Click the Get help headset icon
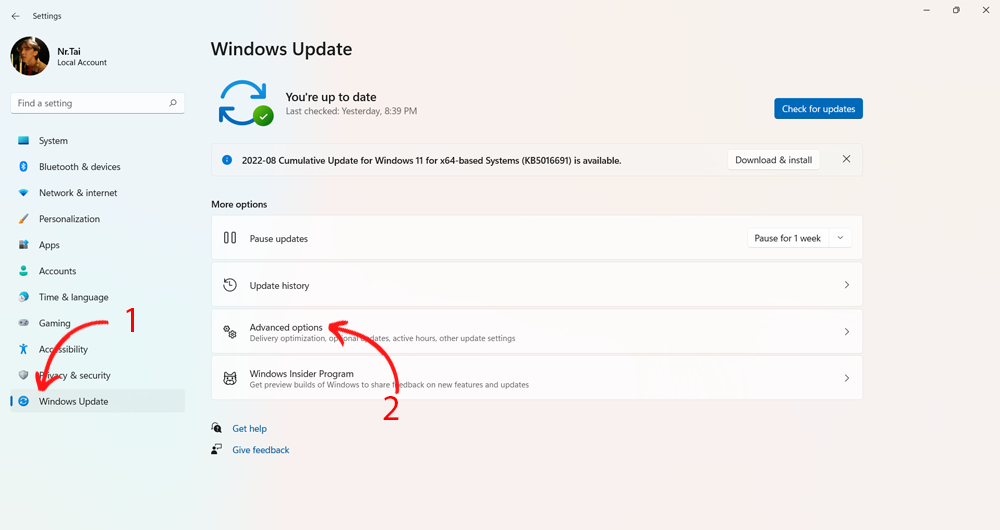 pyautogui.click(x=217, y=428)
